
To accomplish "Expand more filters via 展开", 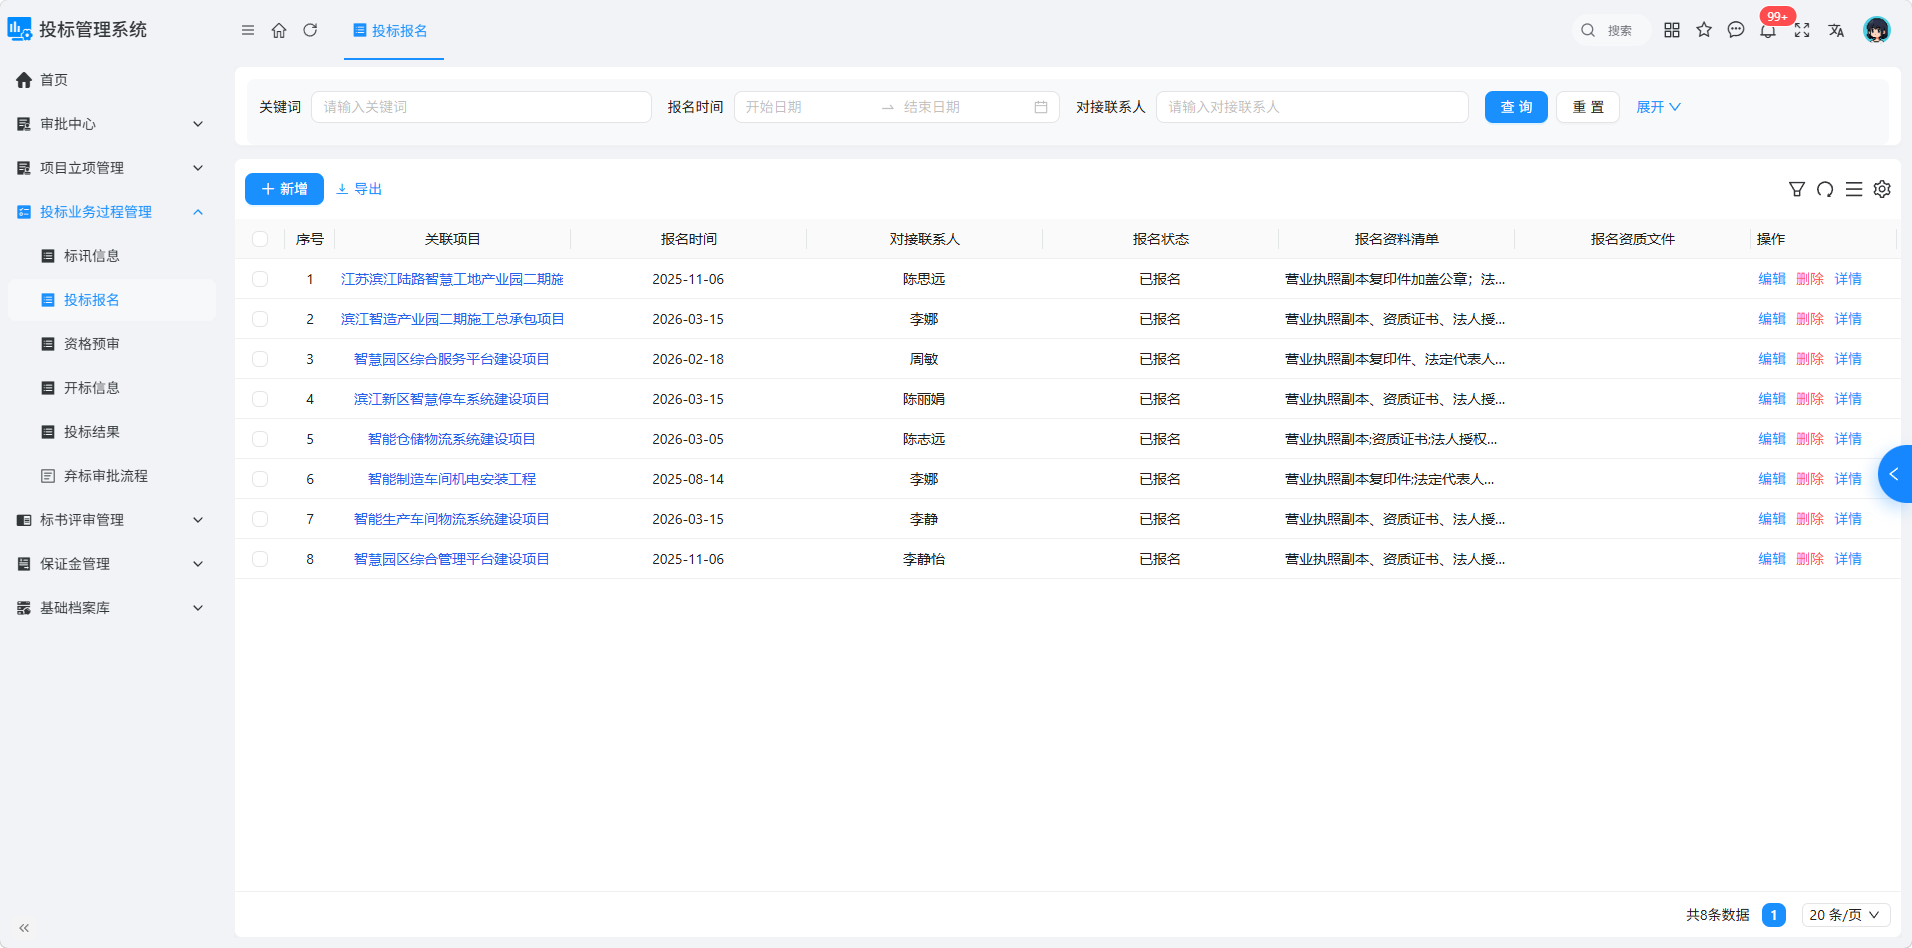I will [1658, 107].
